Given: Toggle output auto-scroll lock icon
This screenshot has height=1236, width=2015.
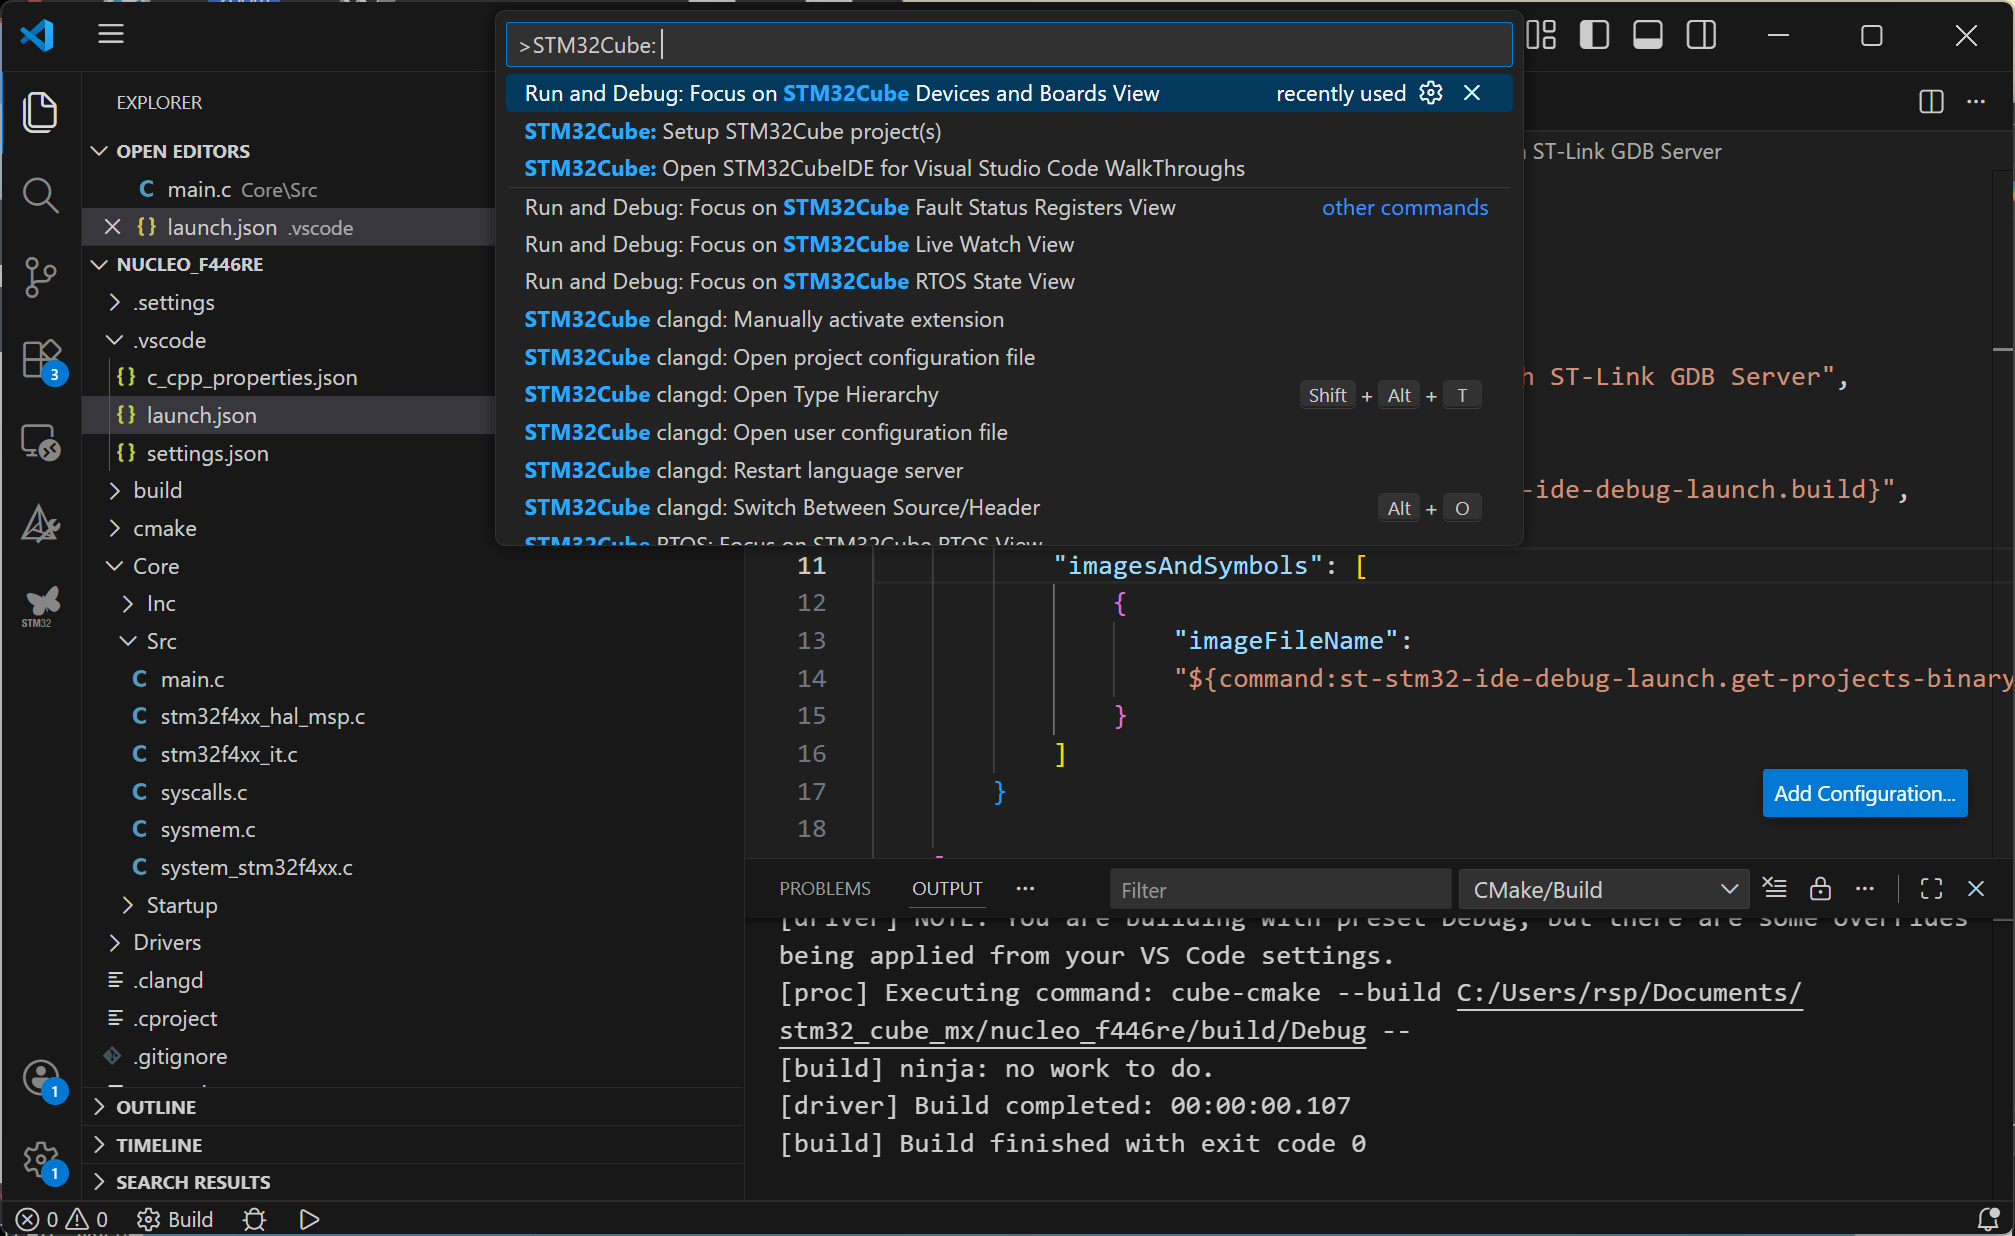Looking at the screenshot, I should (x=1820, y=888).
